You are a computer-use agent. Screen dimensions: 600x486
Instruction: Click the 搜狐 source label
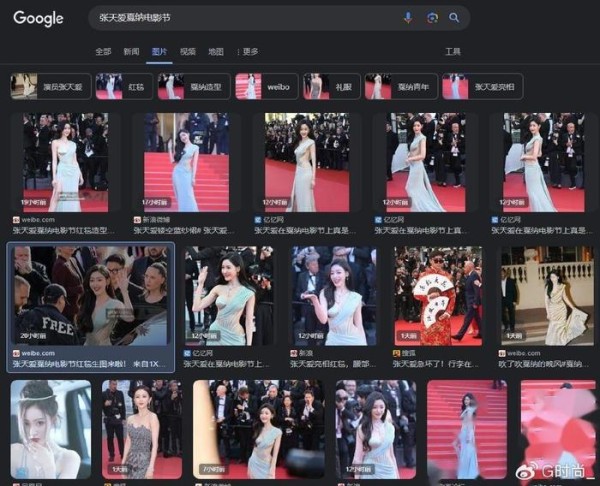(x=409, y=353)
